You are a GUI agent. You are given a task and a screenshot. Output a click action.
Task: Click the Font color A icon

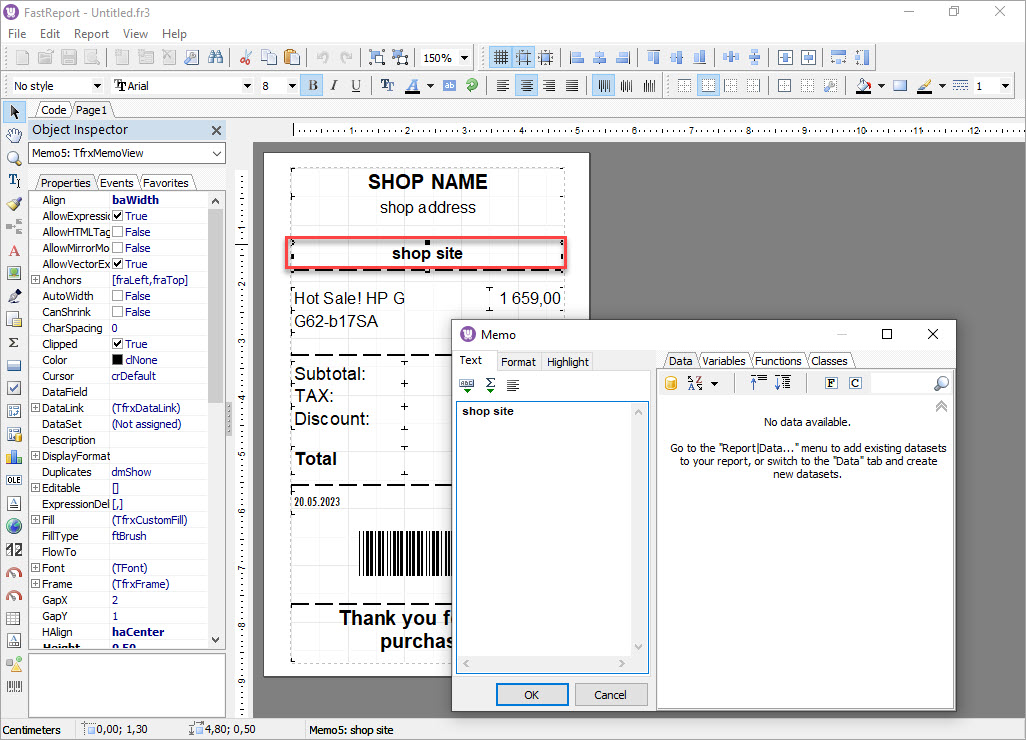(412, 86)
